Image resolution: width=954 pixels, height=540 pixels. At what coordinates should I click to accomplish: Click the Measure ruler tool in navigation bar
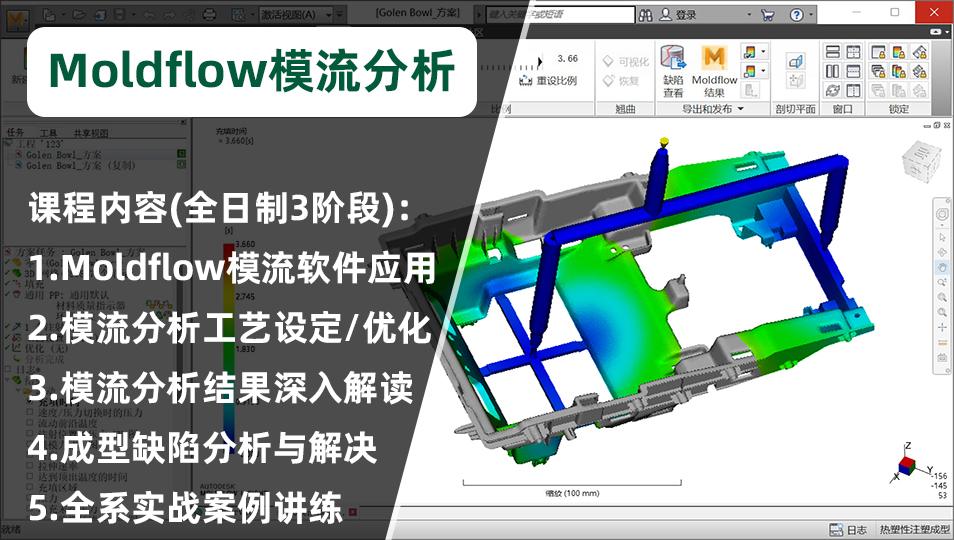click(942, 343)
